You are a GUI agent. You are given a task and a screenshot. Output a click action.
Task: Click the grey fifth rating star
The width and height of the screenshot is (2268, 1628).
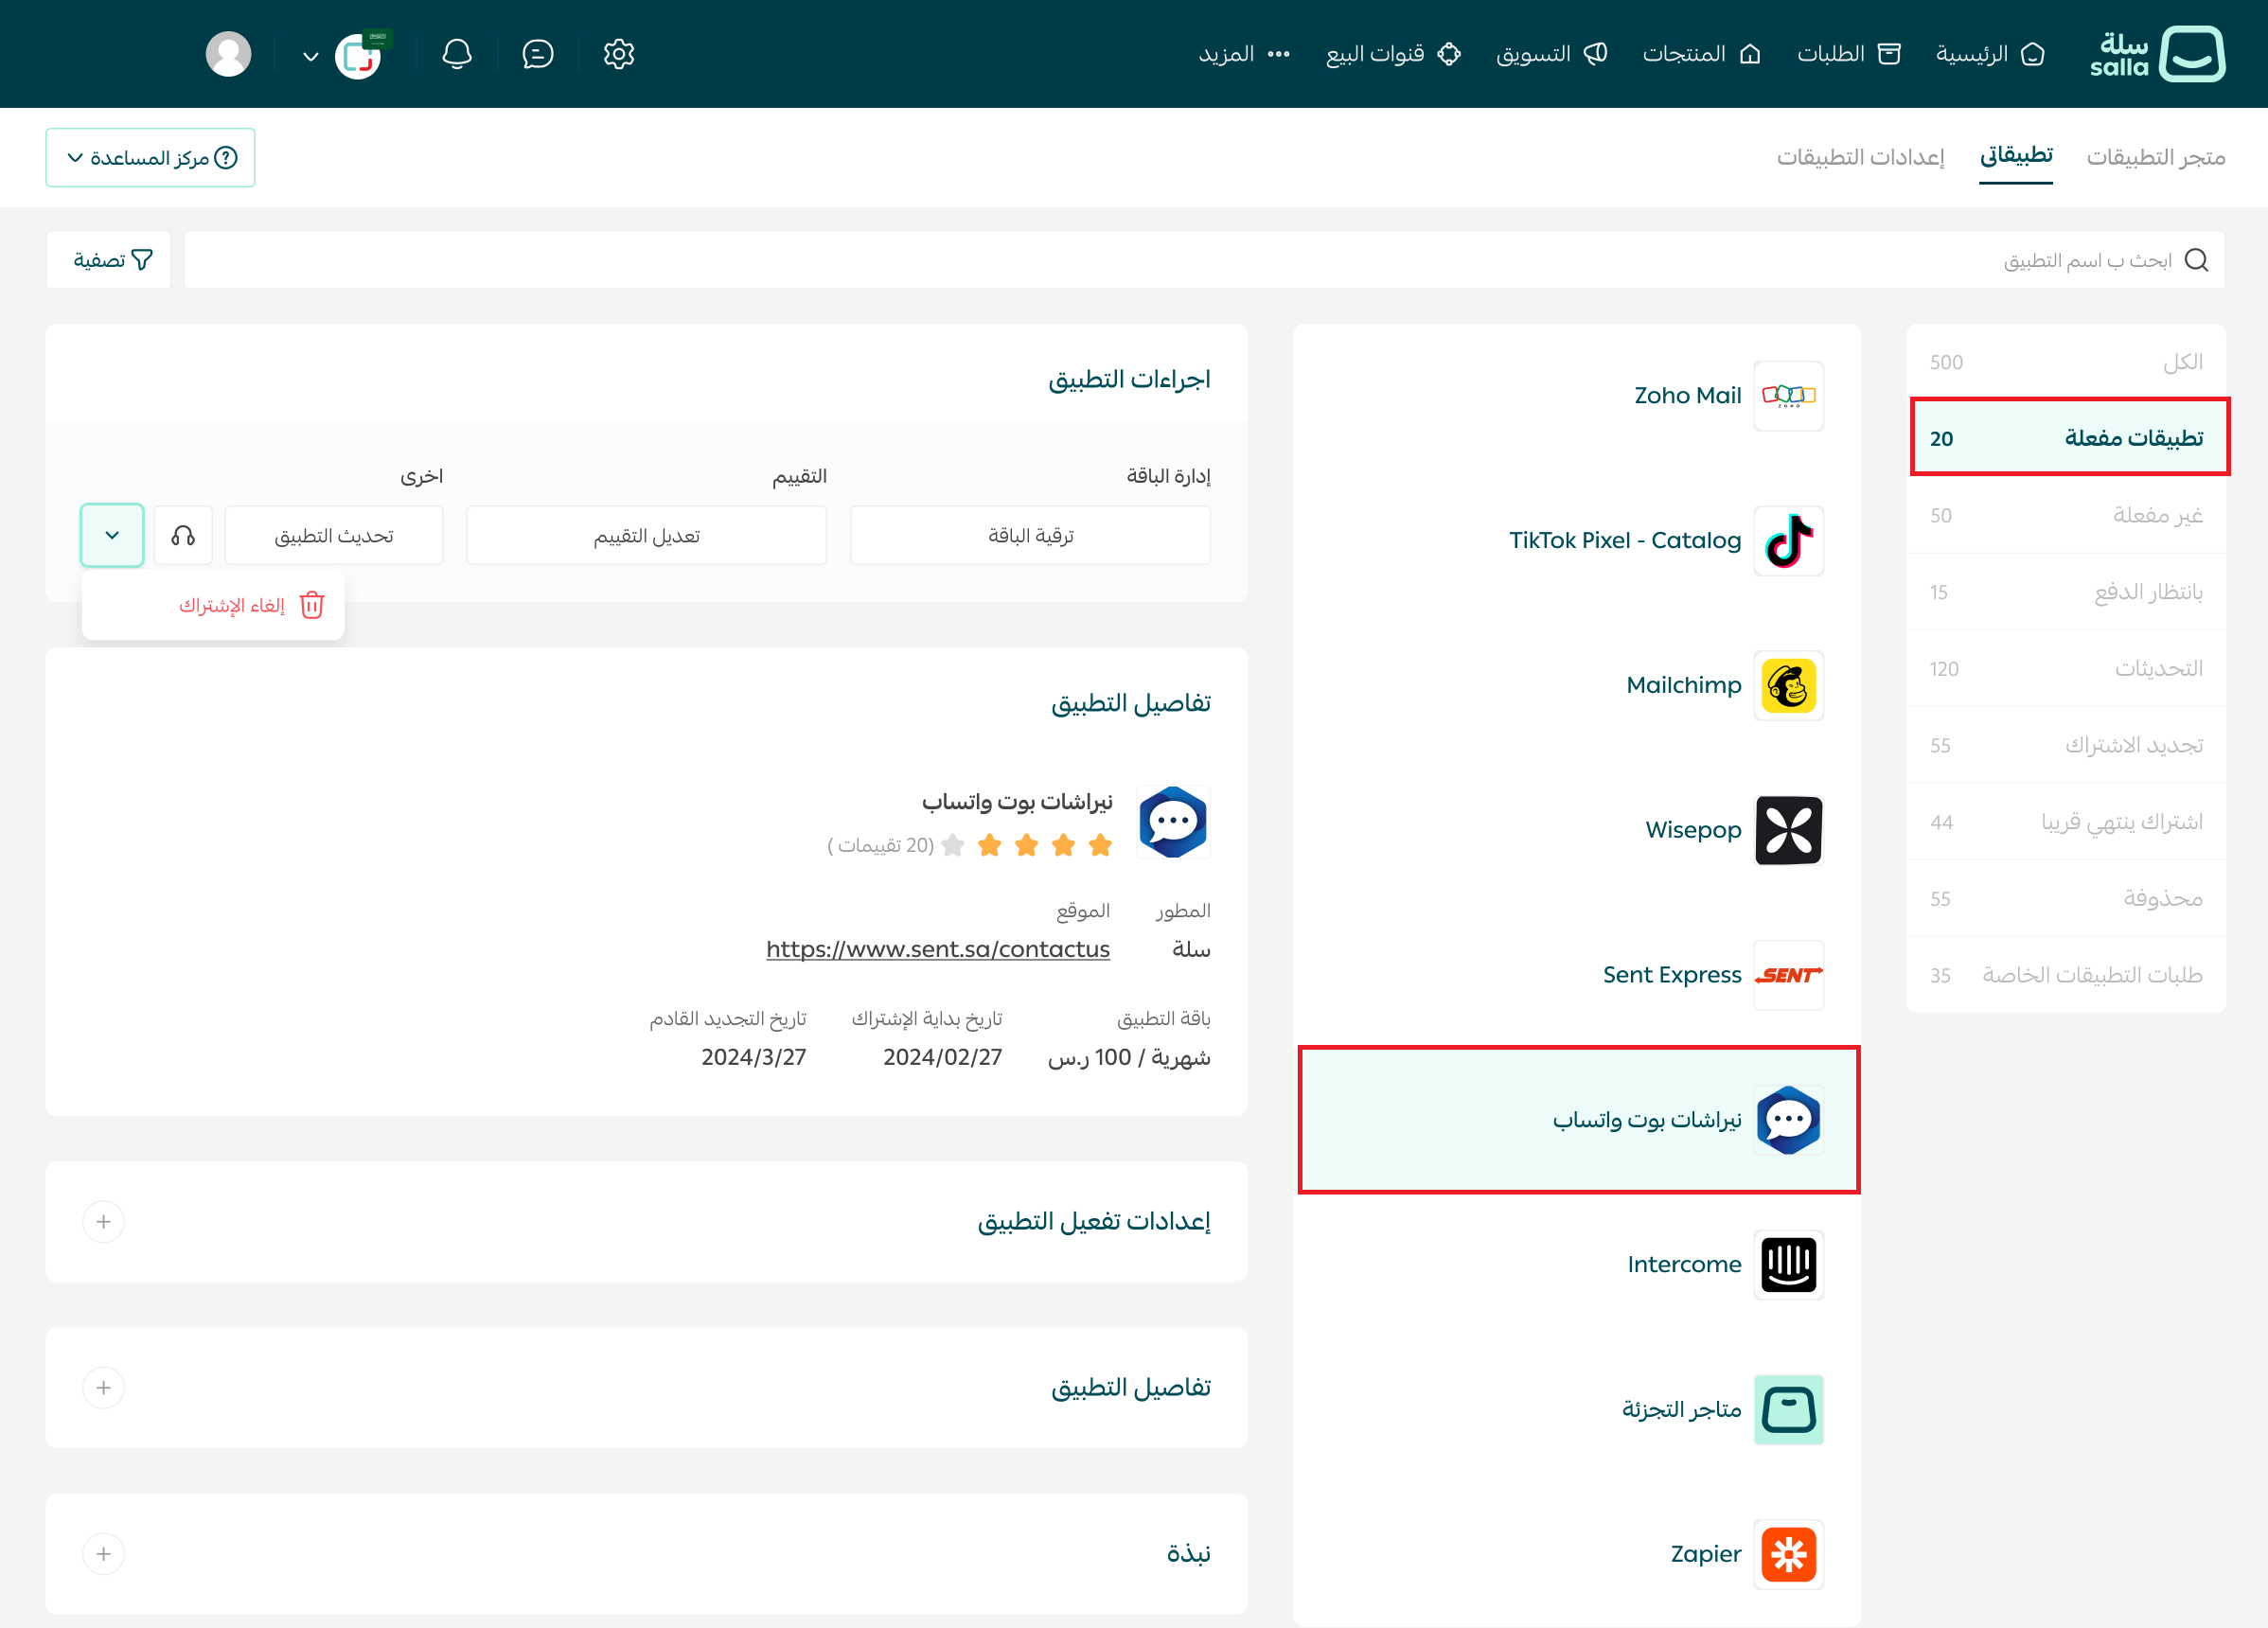pyautogui.click(x=953, y=846)
